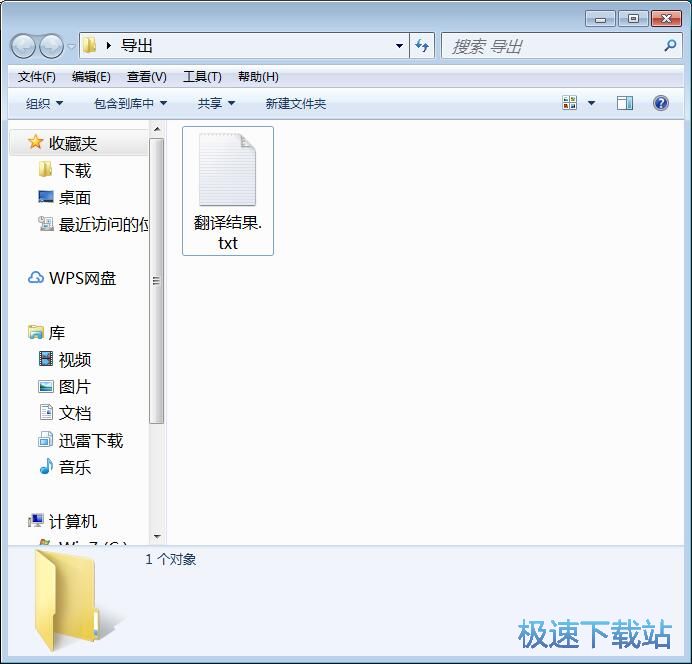This screenshot has height=664, width=692.
Task: Click the recent places icon
Action: tap(45, 223)
